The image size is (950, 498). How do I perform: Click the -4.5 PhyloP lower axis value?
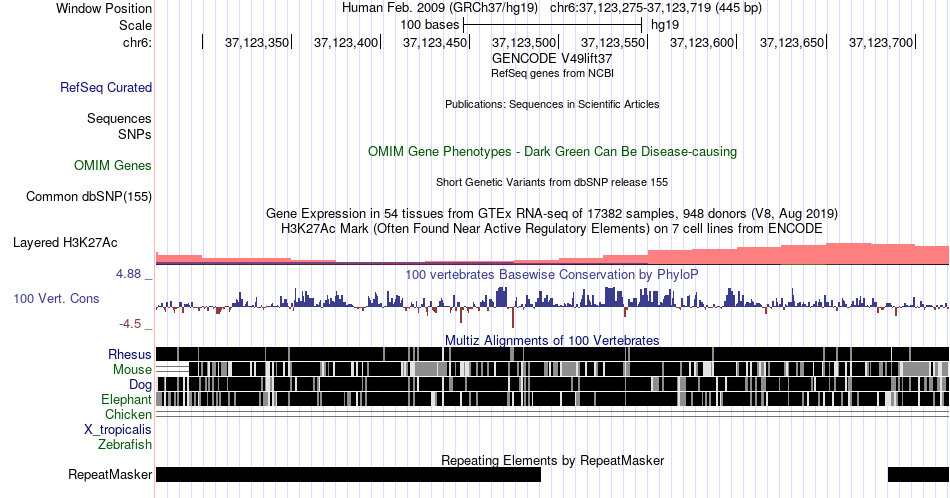[130, 325]
